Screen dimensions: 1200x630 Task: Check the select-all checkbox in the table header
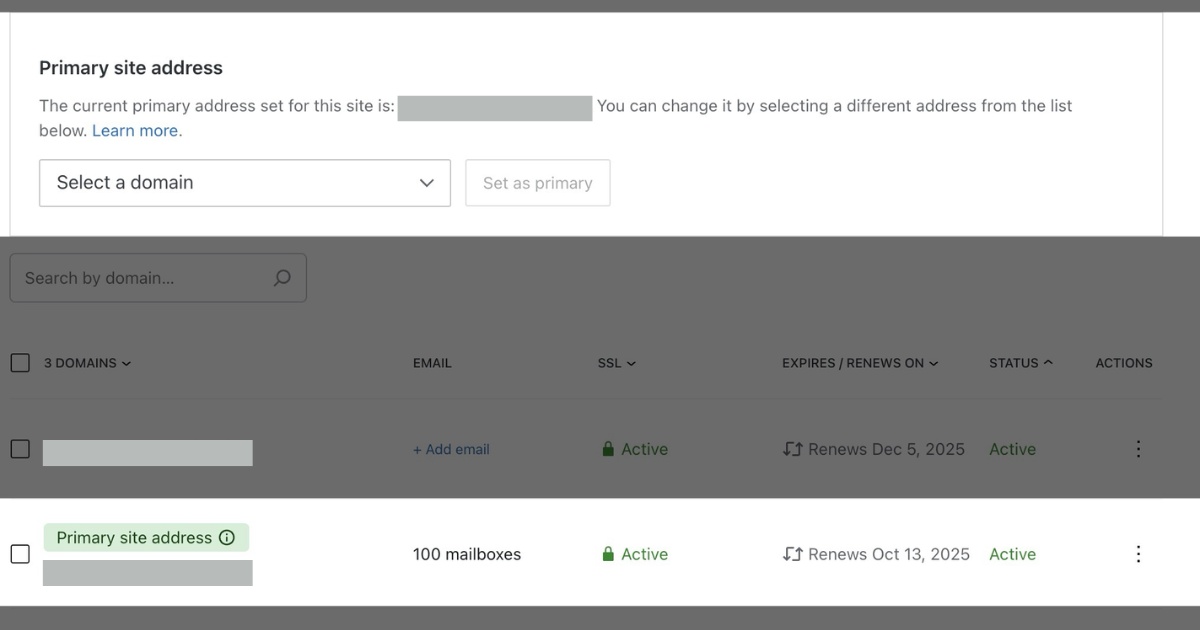20,362
